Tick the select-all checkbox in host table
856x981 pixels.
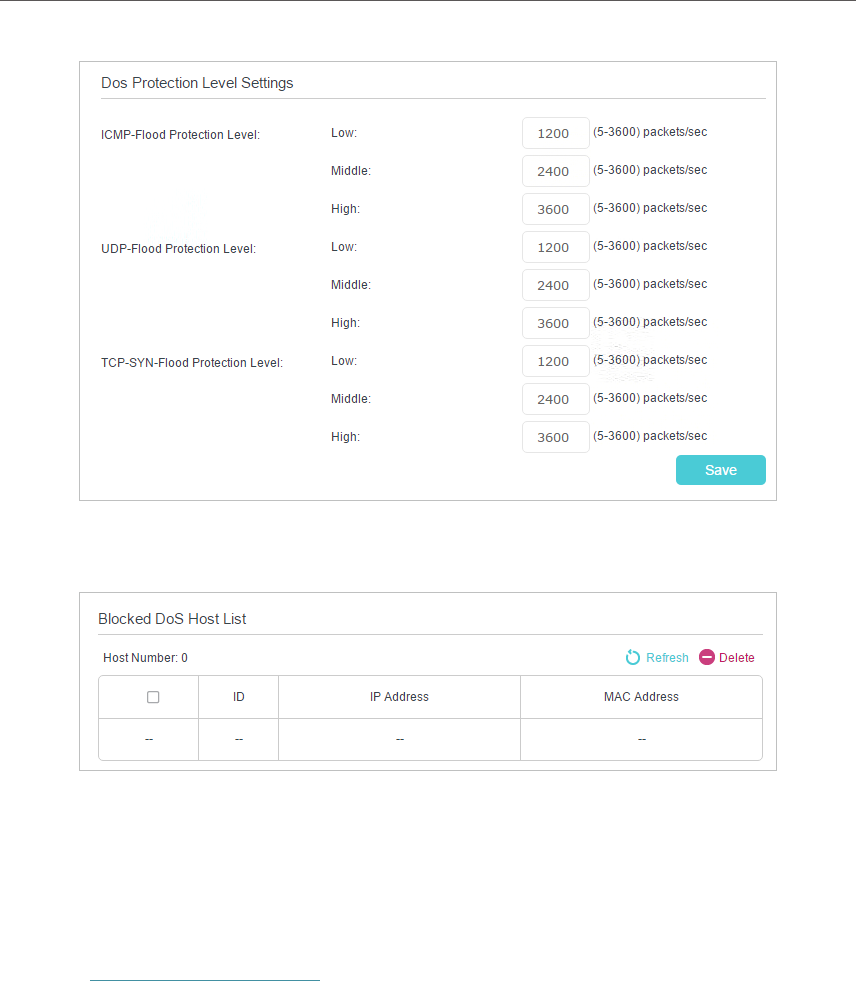pyautogui.click(x=153, y=697)
